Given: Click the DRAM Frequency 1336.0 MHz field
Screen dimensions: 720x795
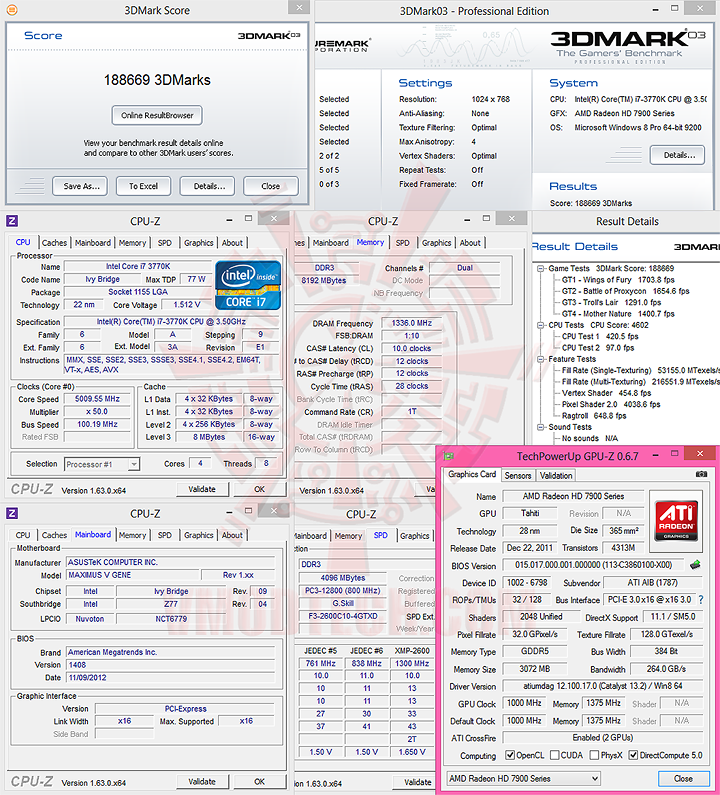Looking at the screenshot, I should click(x=412, y=323).
